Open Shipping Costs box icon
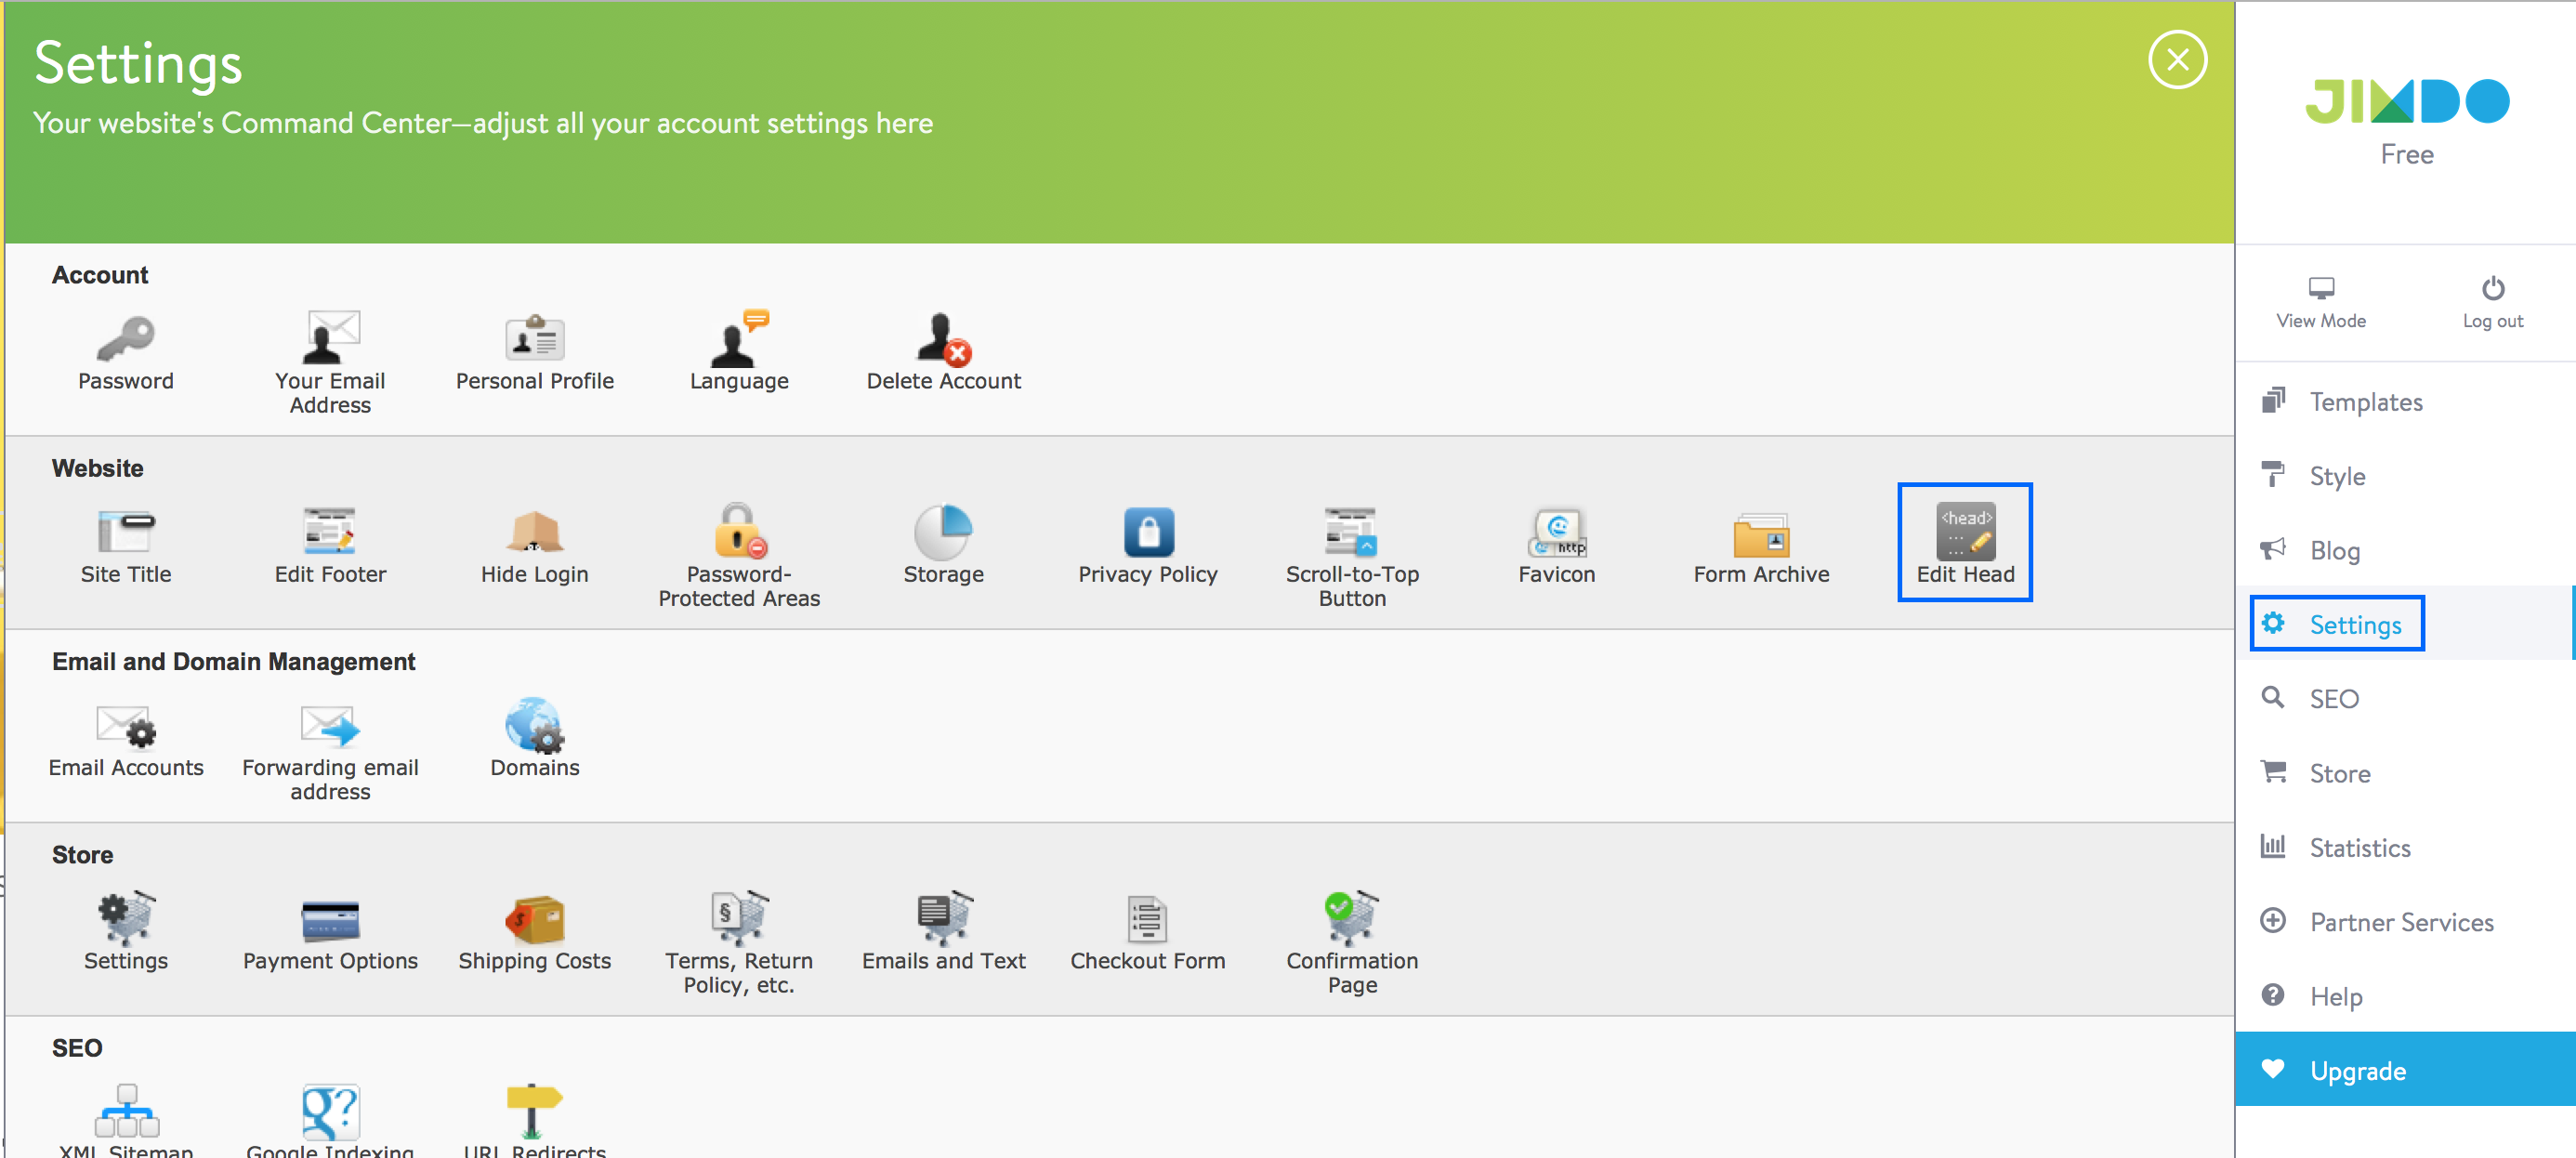Viewport: 2576px width, 1158px height. point(534,920)
